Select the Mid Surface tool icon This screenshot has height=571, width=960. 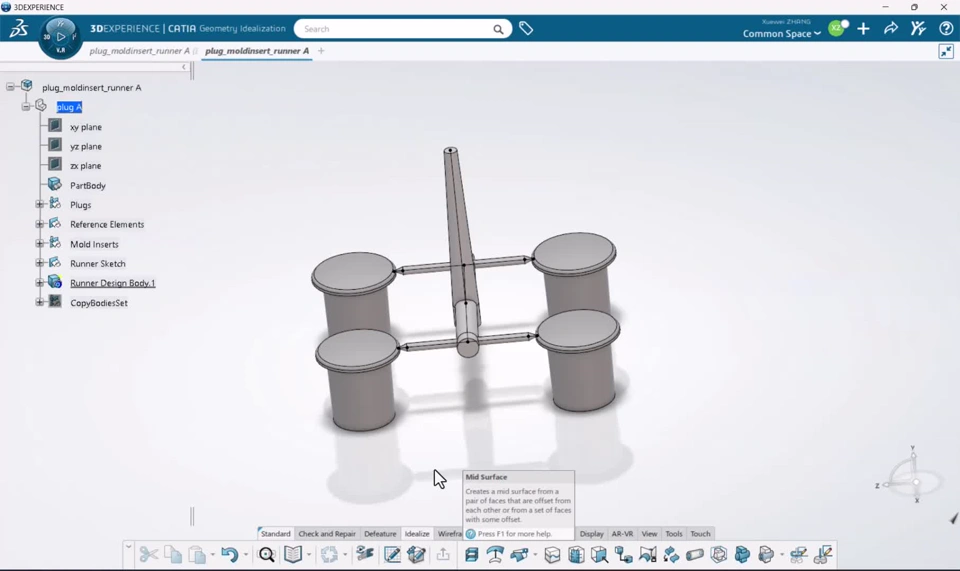click(471, 554)
